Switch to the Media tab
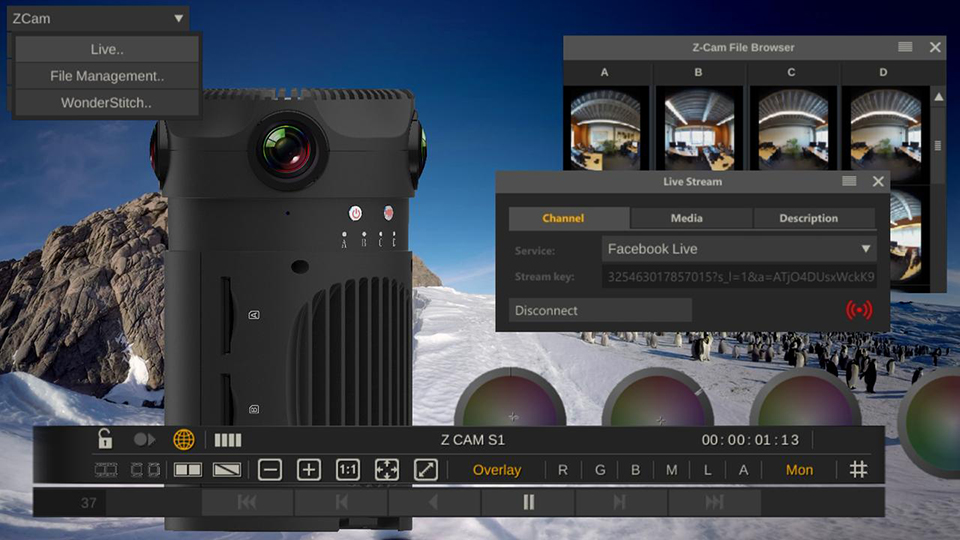Image resolution: width=960 pixels, height=540 pixels. click(x=686, y=218)
